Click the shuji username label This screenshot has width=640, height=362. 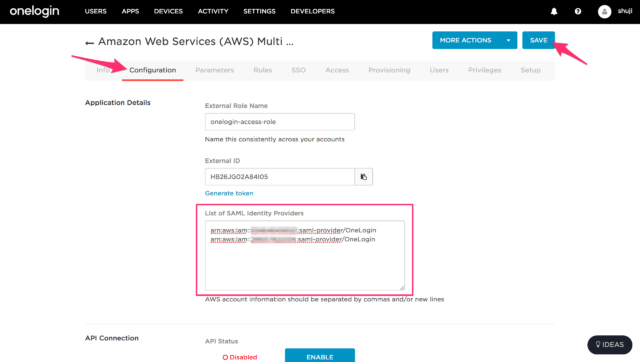(x=625, y=11)
